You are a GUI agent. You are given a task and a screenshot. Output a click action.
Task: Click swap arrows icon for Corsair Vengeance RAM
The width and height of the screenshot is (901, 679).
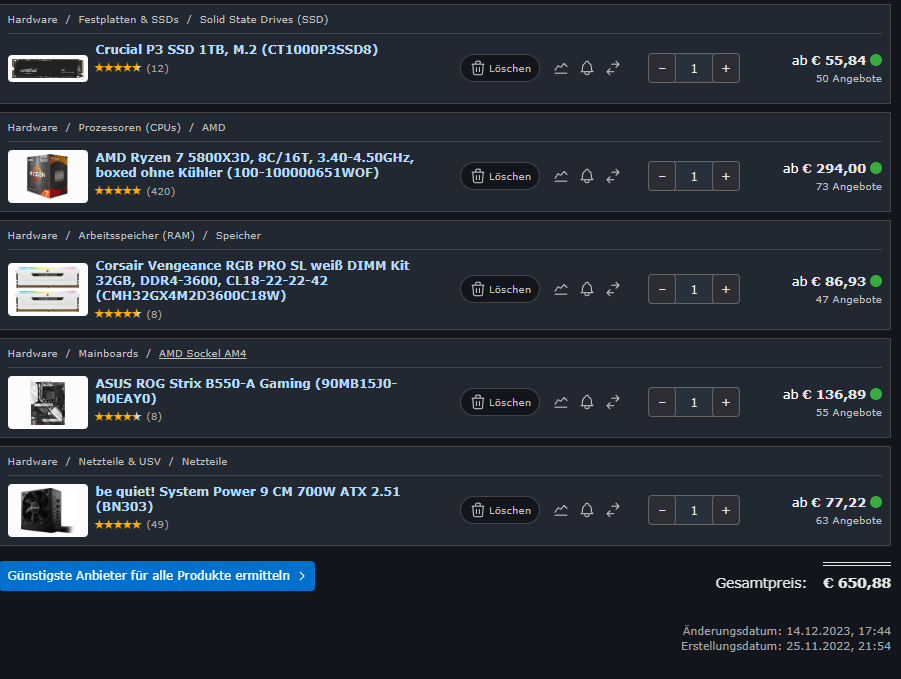tap(613, 290)
